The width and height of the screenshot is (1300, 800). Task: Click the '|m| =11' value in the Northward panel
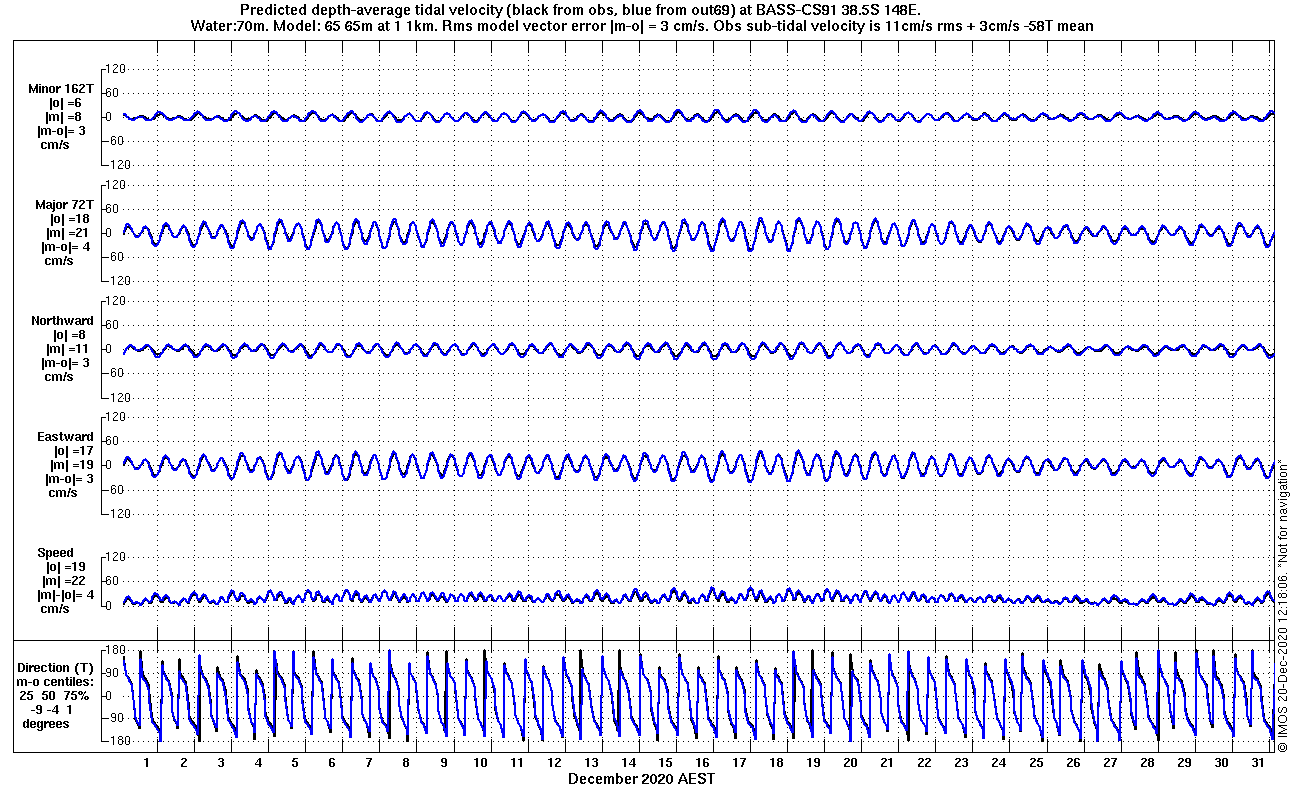71,349
